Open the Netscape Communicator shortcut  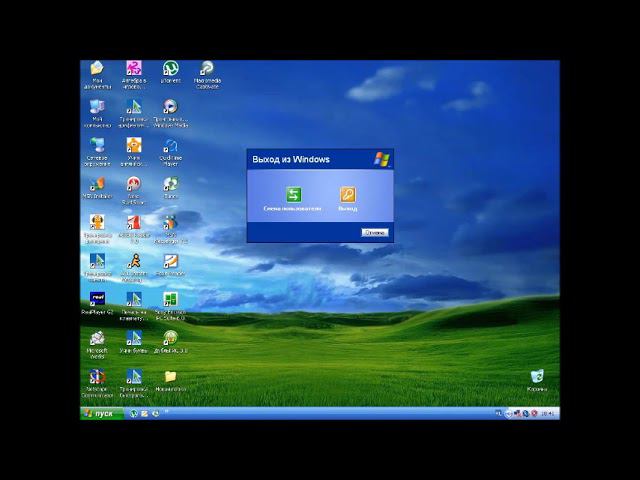pos(97,377)
